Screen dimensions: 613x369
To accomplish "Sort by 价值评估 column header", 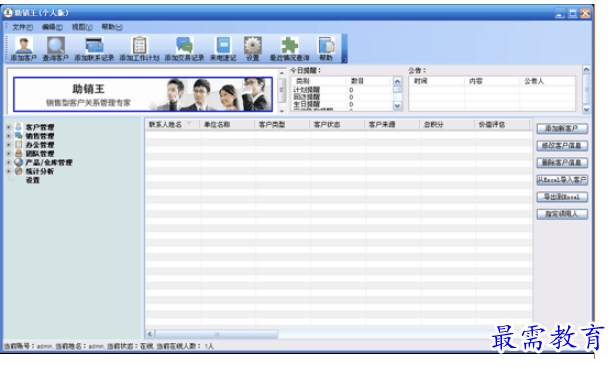I will (x=503, y=125).
